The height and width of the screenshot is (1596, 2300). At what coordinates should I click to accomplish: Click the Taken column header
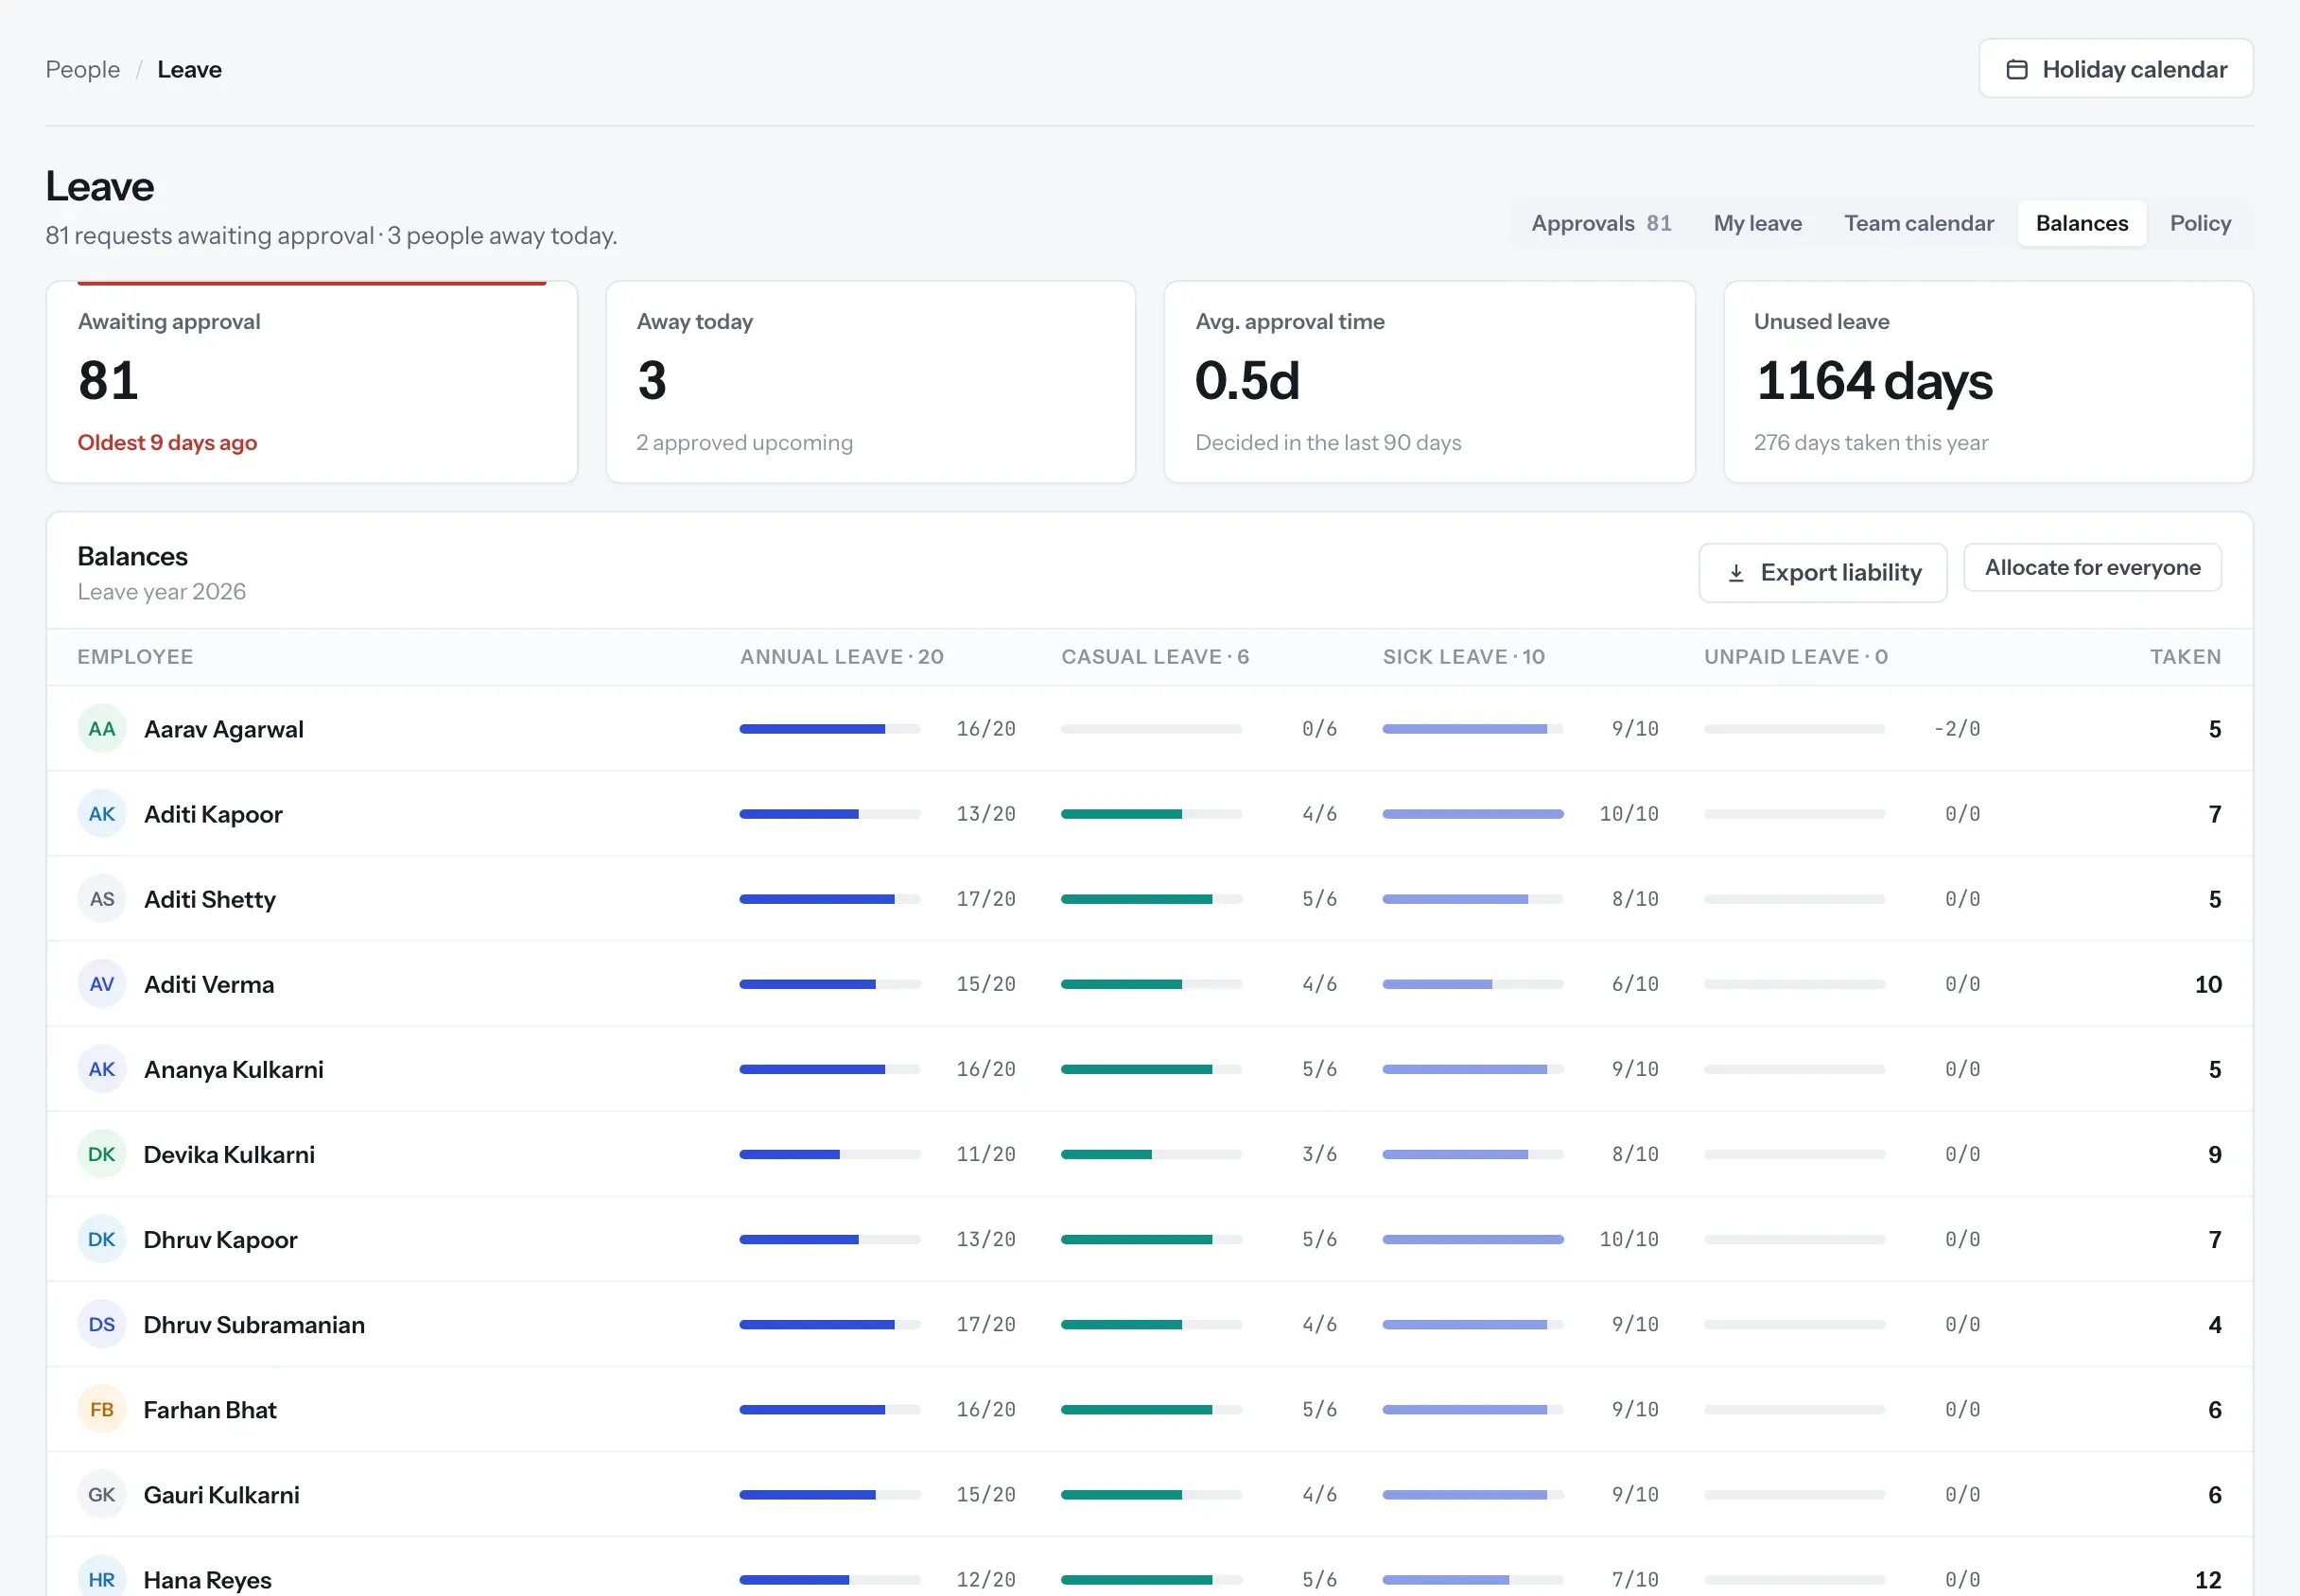tap(2185, 657)
